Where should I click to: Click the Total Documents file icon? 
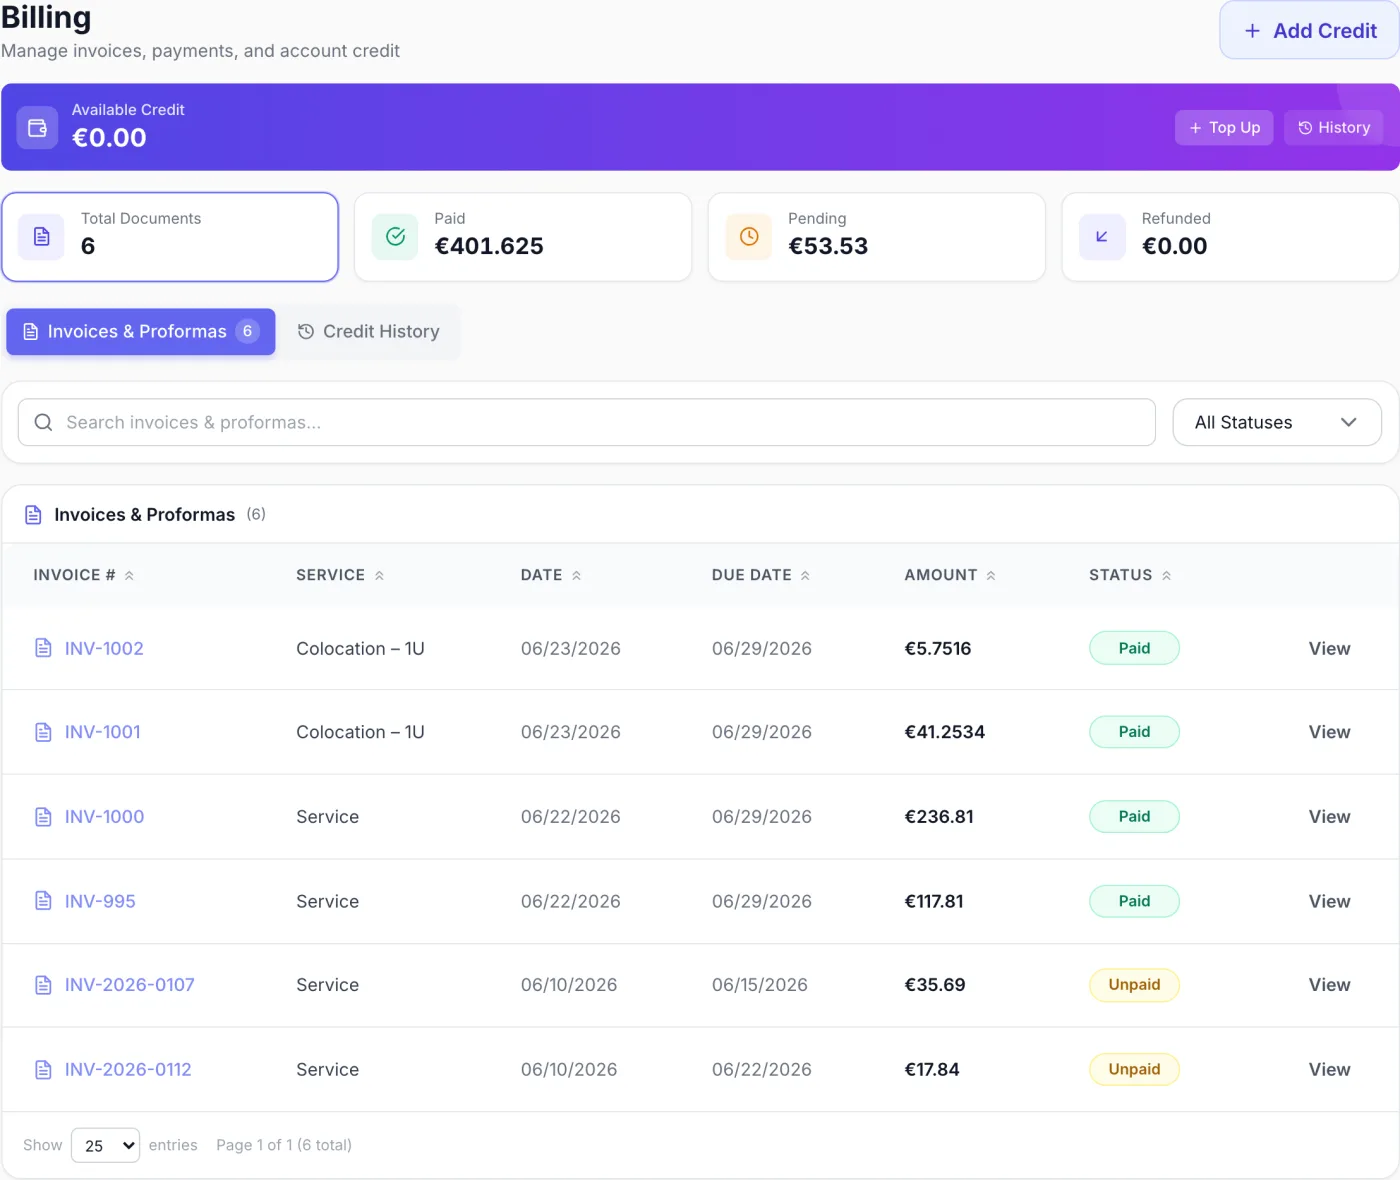pyautogui.click(x=41, y=237)
